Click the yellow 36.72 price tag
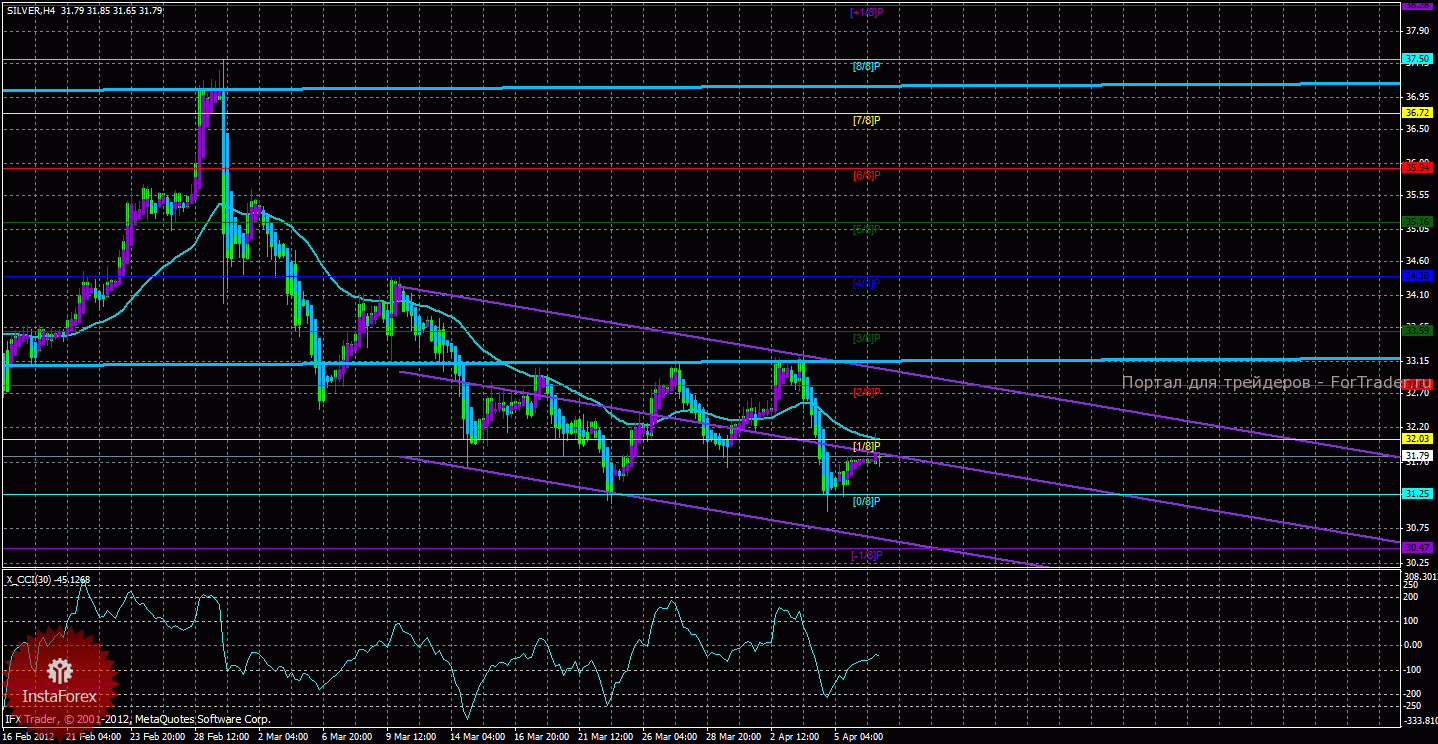Viewport: 1438px width, 744px height. 1418,113
